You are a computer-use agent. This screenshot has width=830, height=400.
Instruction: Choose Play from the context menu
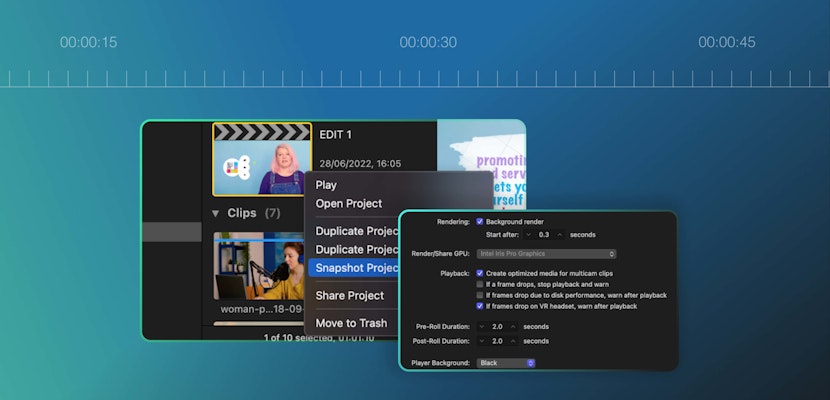326,185
